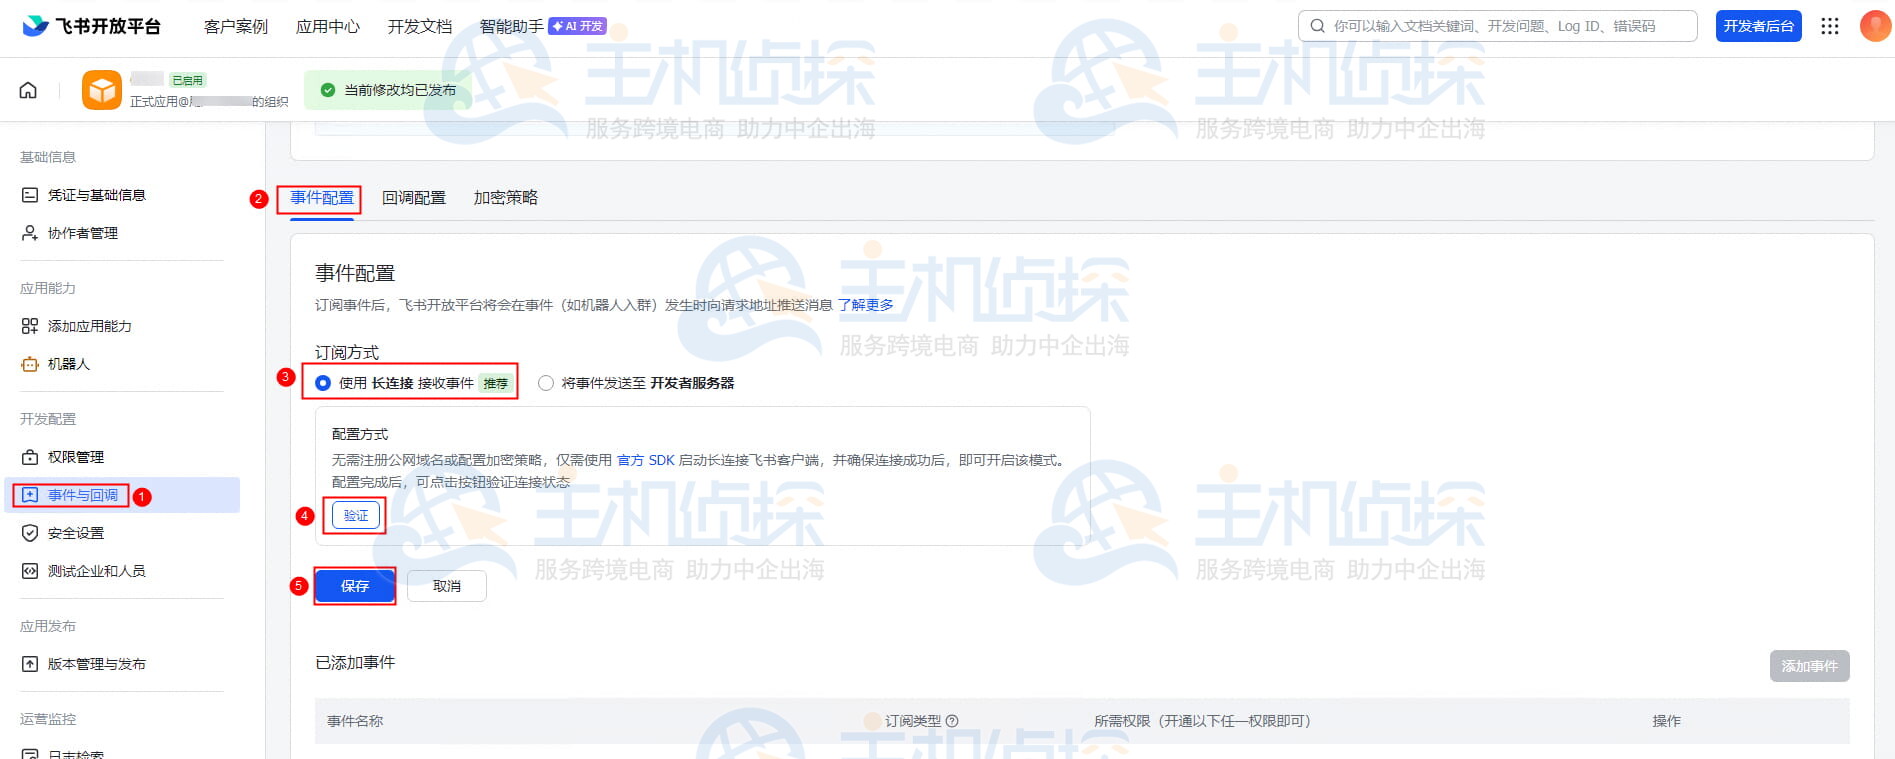Click the robot icon beside 机器人
This screenshot has height=759, width=1895.
point(30,364)
